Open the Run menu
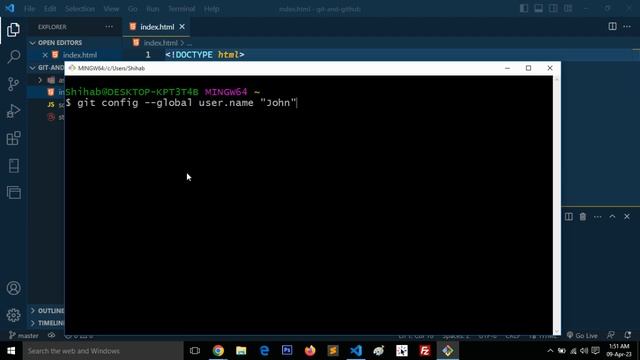Screen dimensions: 640x360 [x=153, y=9]
